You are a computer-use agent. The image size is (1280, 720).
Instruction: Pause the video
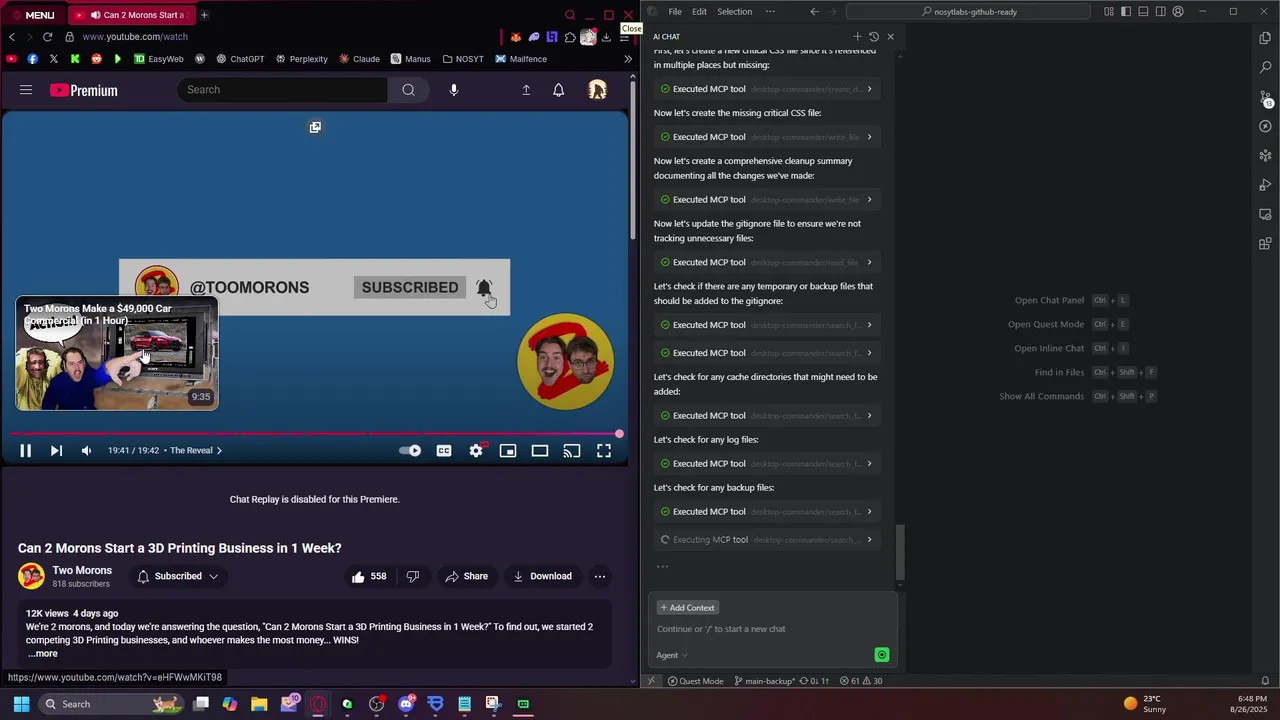click(x=26, y=451)
